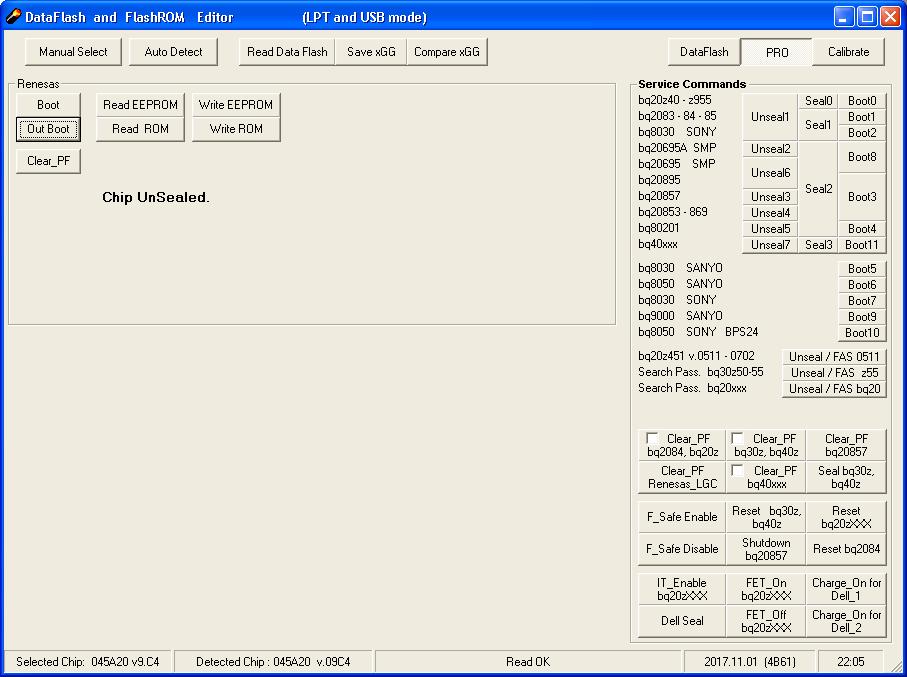Click the Reset bq20zXXX button
907x677 pixels.
846,517
